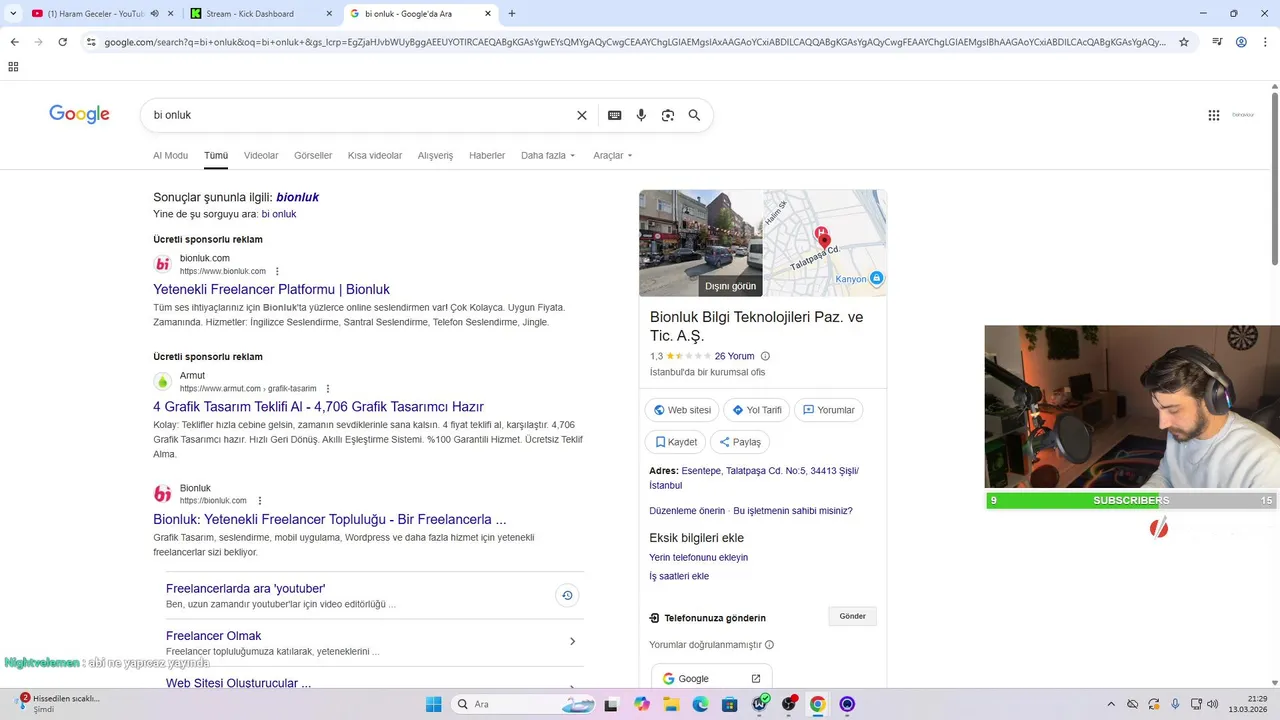Image resolution: width=1280 pixels, height=720 pixels.
Task: Open the tab search dropdown
Action: pyautogui.click(x=13, y=13)
